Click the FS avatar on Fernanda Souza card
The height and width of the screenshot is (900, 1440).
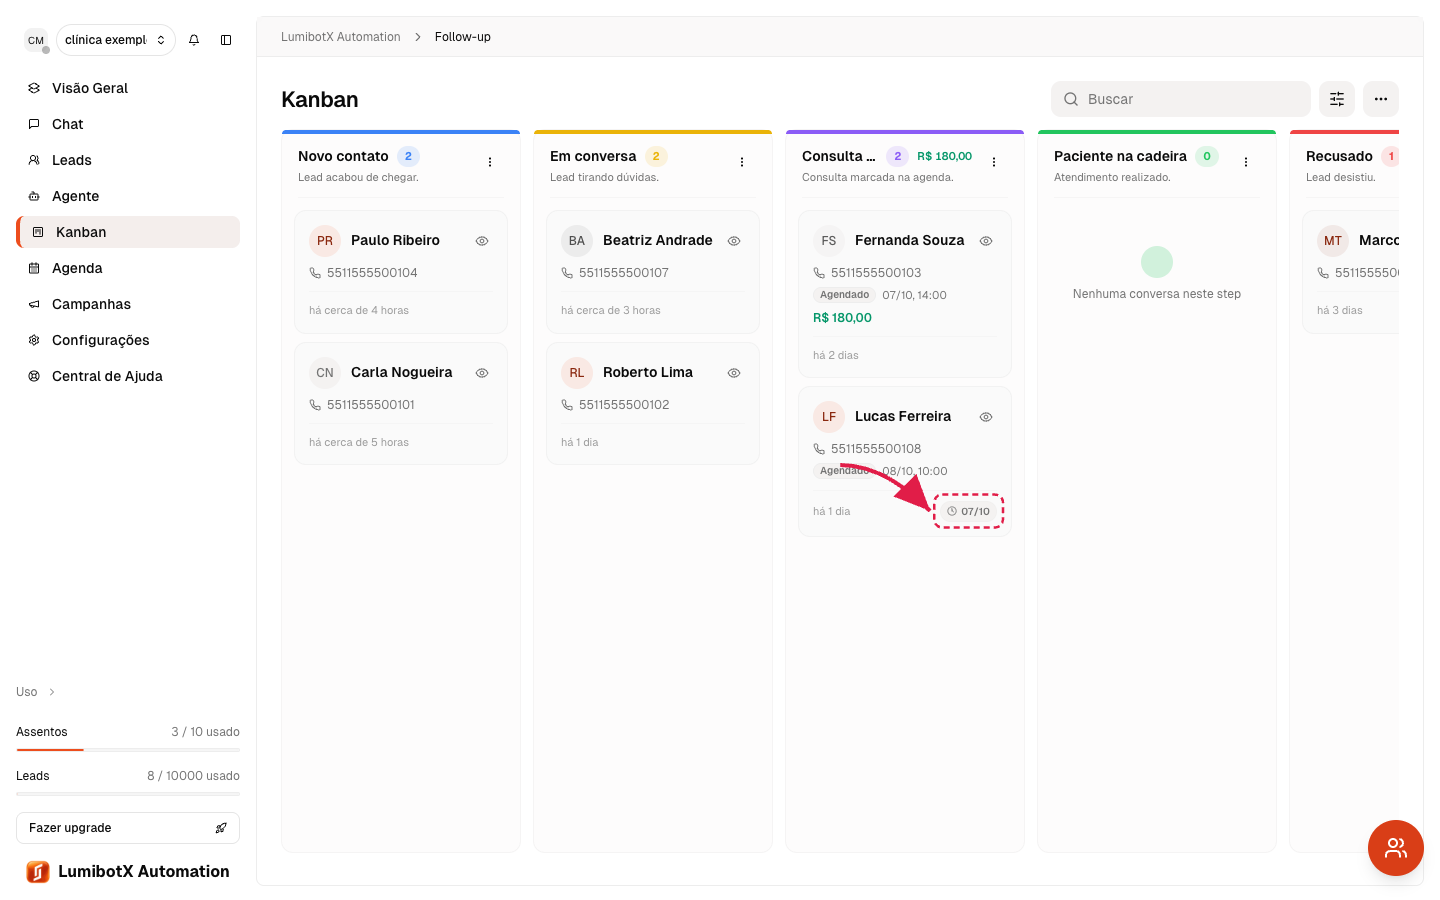(829, 241)
